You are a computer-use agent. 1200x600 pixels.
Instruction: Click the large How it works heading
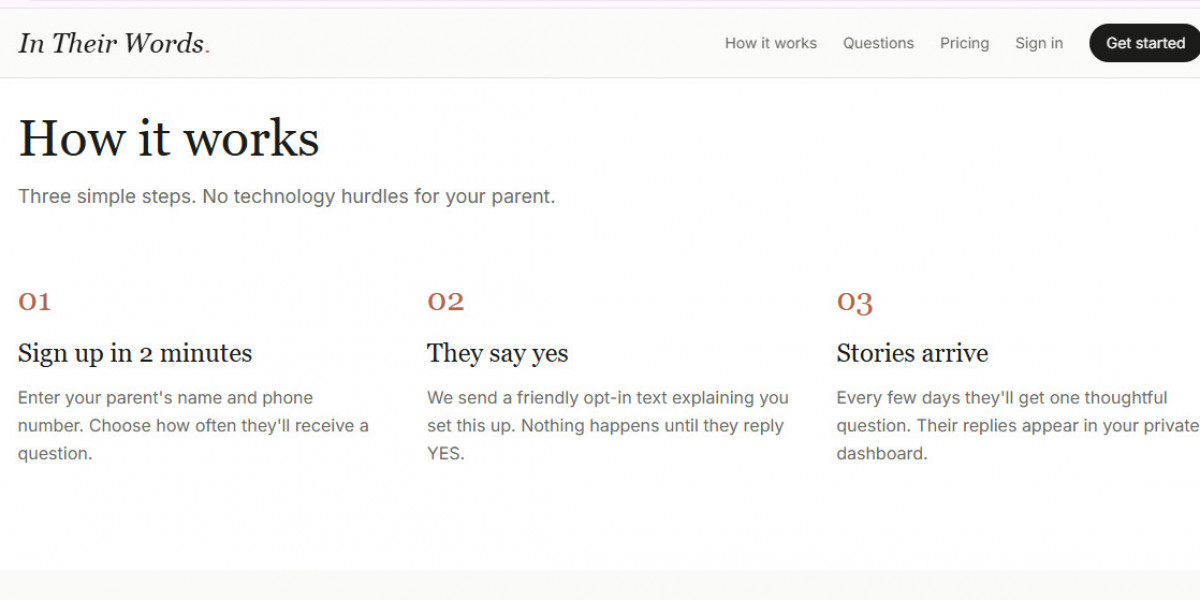click(x=169, y=137)
